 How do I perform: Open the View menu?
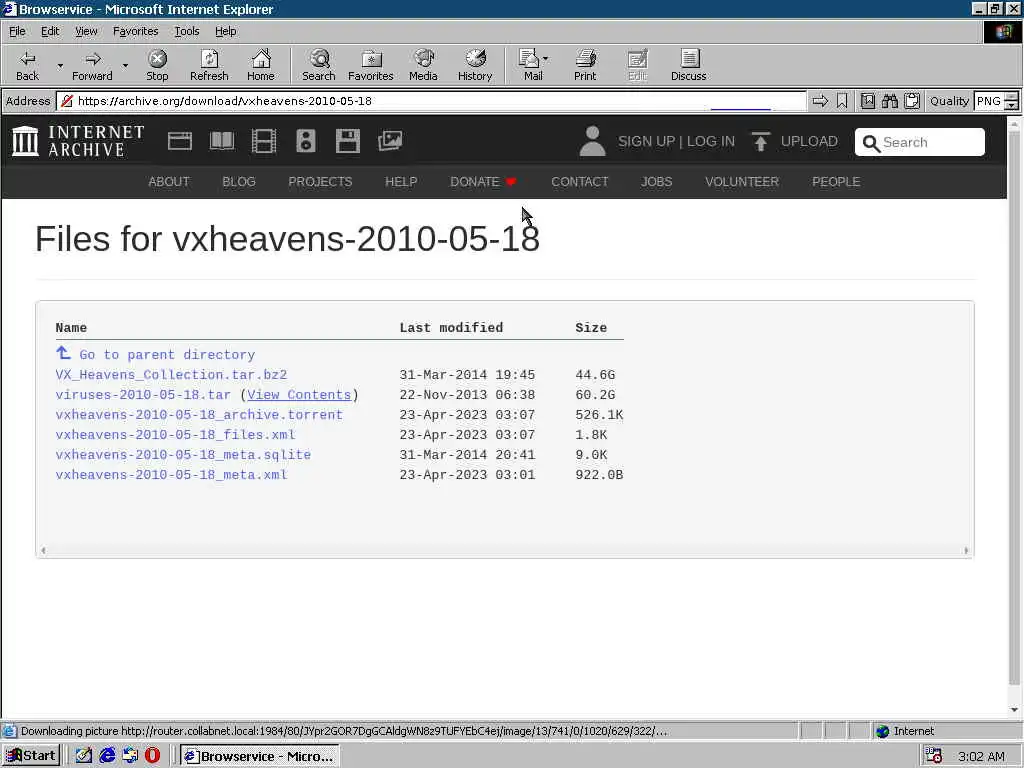(x=86, y=31)
